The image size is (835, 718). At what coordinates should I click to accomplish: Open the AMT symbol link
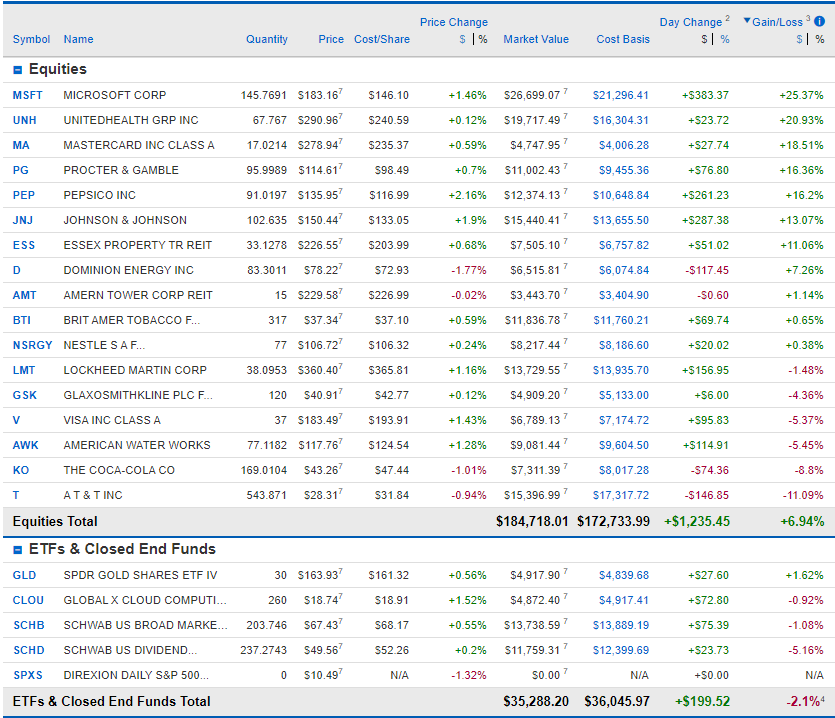[24, 296]
